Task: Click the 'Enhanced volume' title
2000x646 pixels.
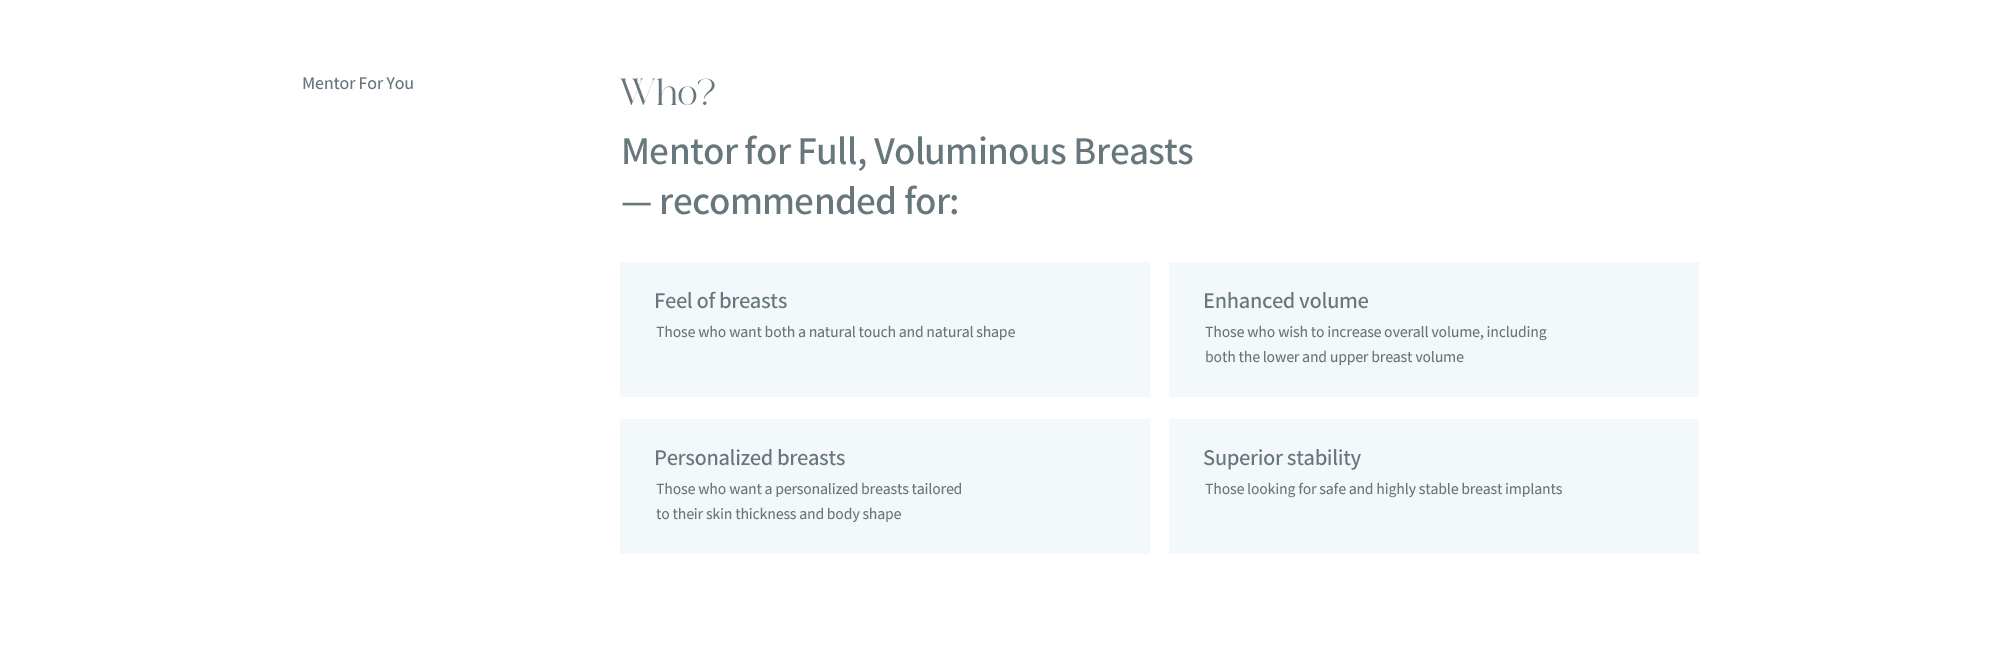Action: coord(1285,301)
